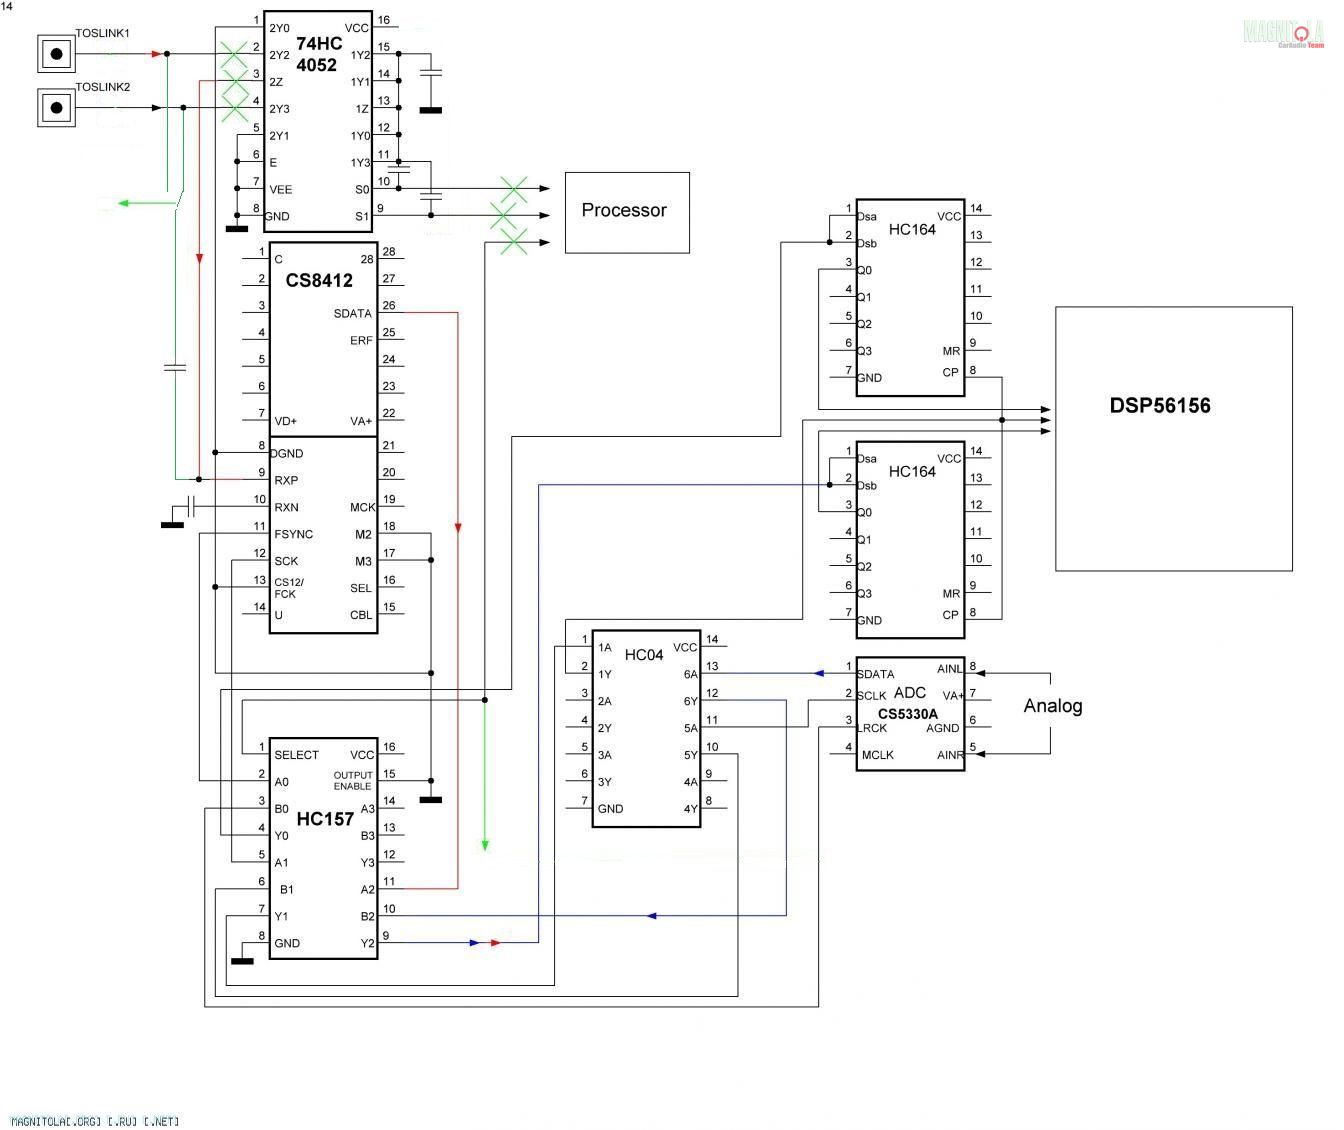Select the HC157 multiplexer label
This screenshot has height=1130, width=1344.
pyautogui.click(x=325, y=819)
